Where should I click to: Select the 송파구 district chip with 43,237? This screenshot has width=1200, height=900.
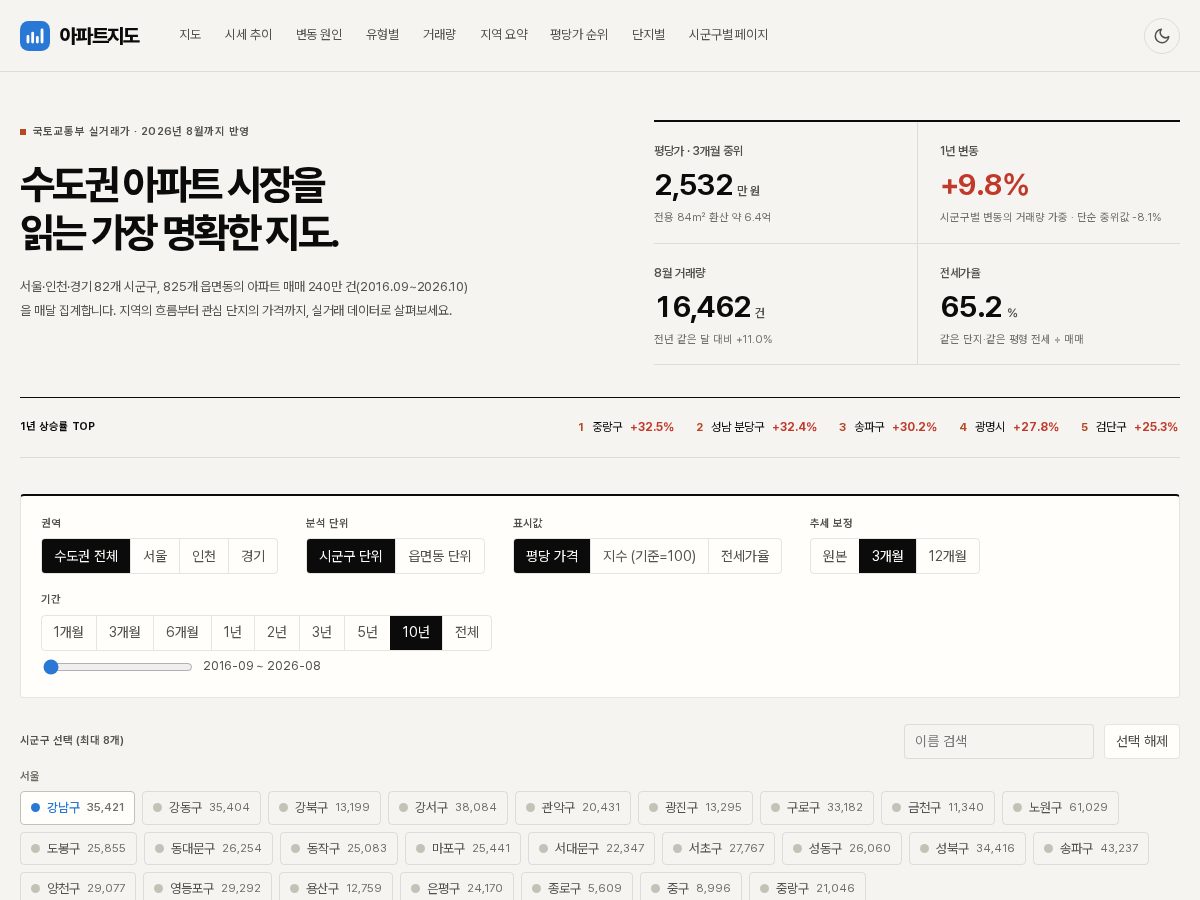click(x=1091, y=849)
